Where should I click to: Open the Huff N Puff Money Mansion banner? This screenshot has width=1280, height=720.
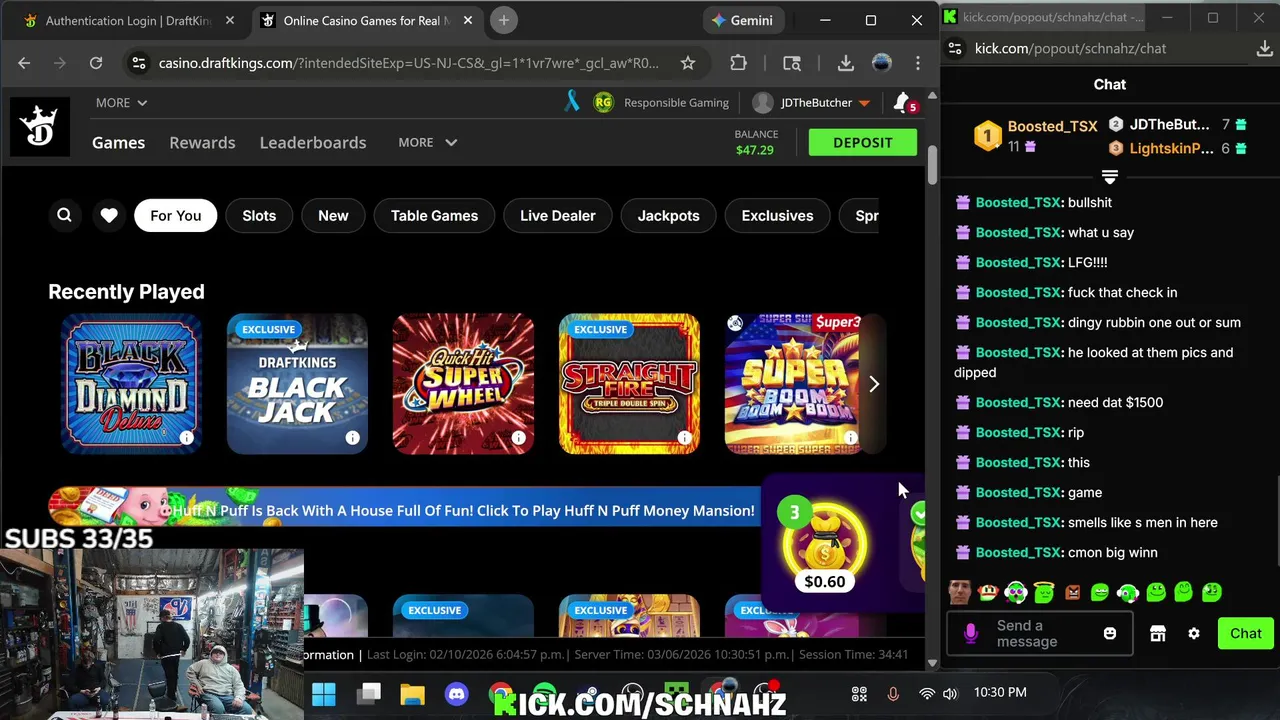coord(404,510)
